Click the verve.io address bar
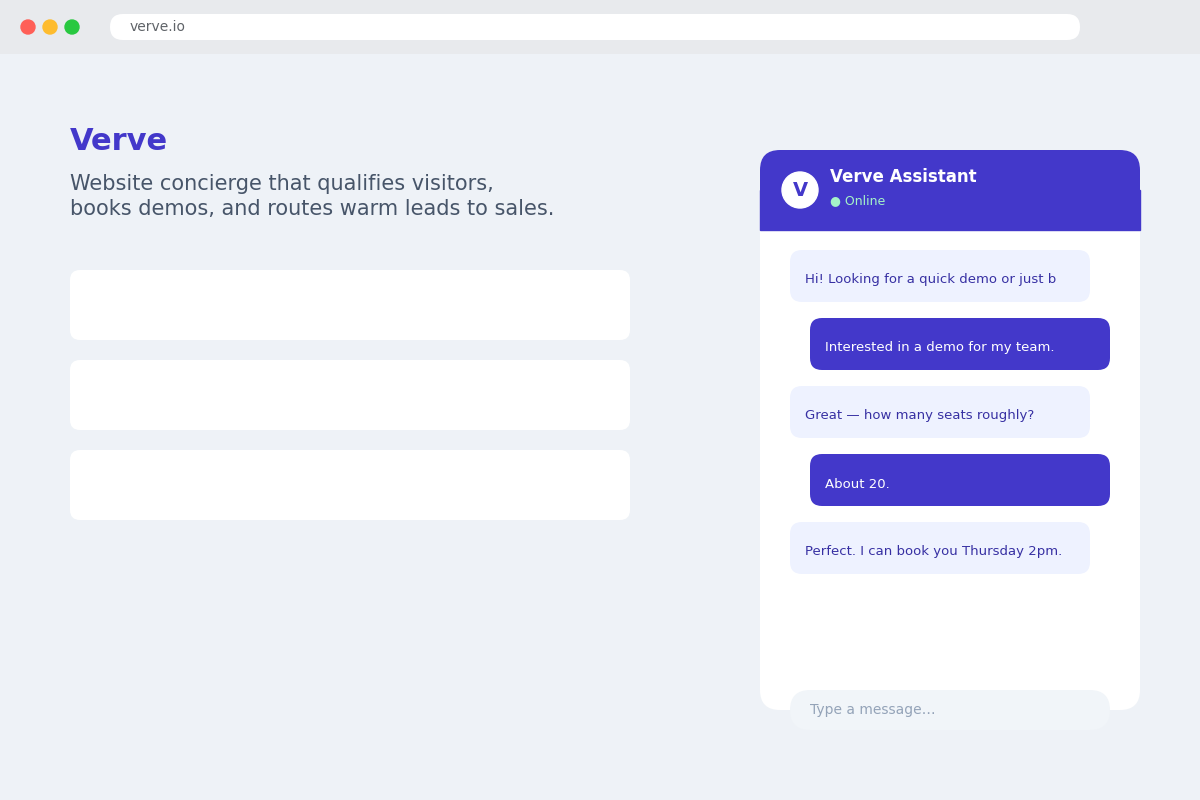 click(595, 27)
